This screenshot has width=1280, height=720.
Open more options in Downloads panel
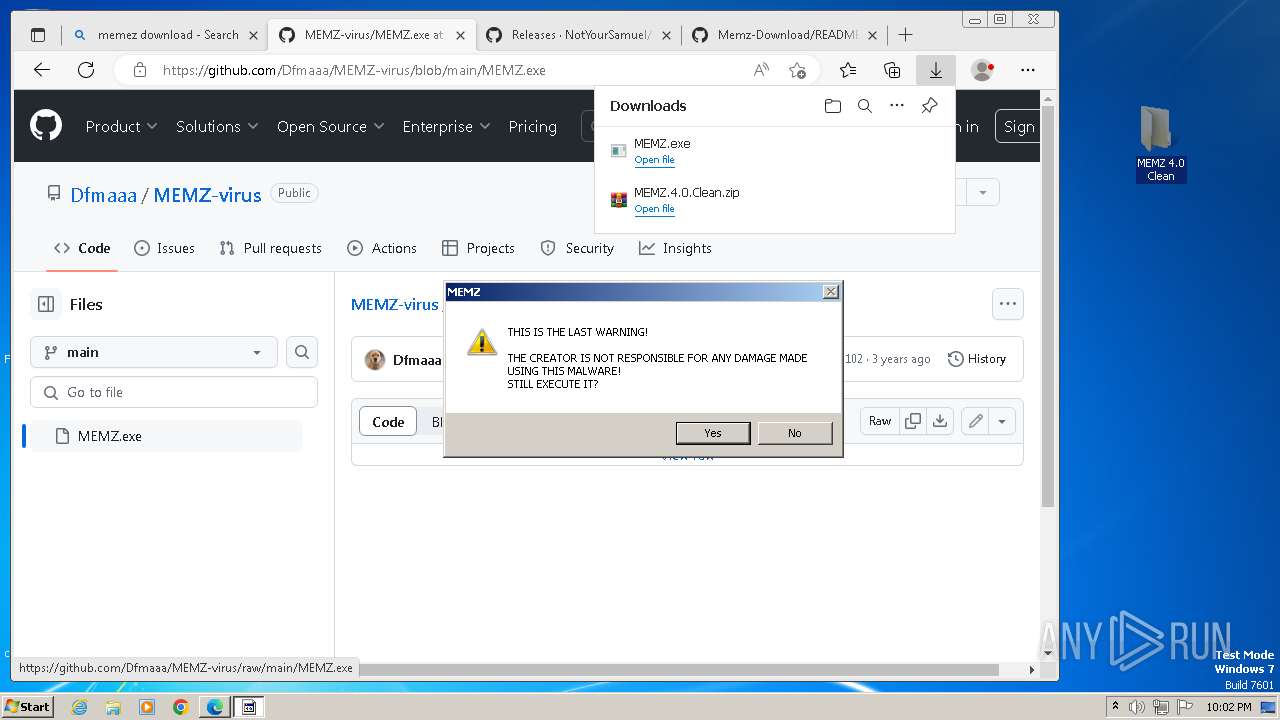(897, 106)
